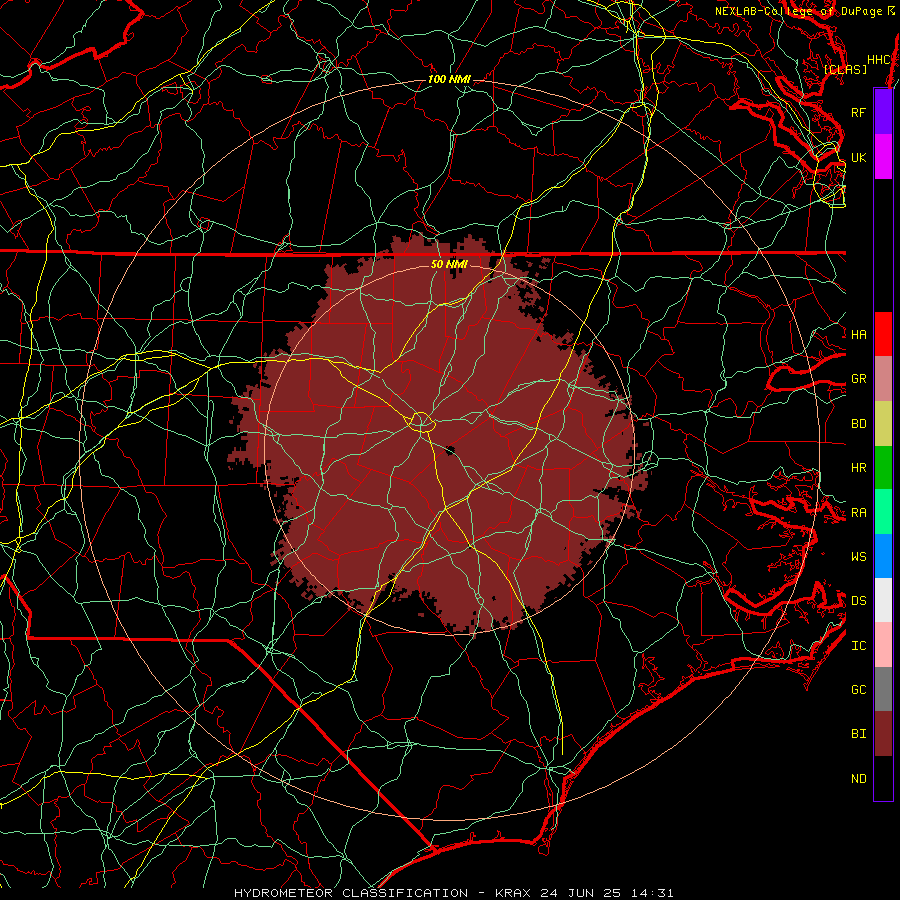
Task: Click the DS legend label
Action: pyautogui.click(x=858, y=600)
